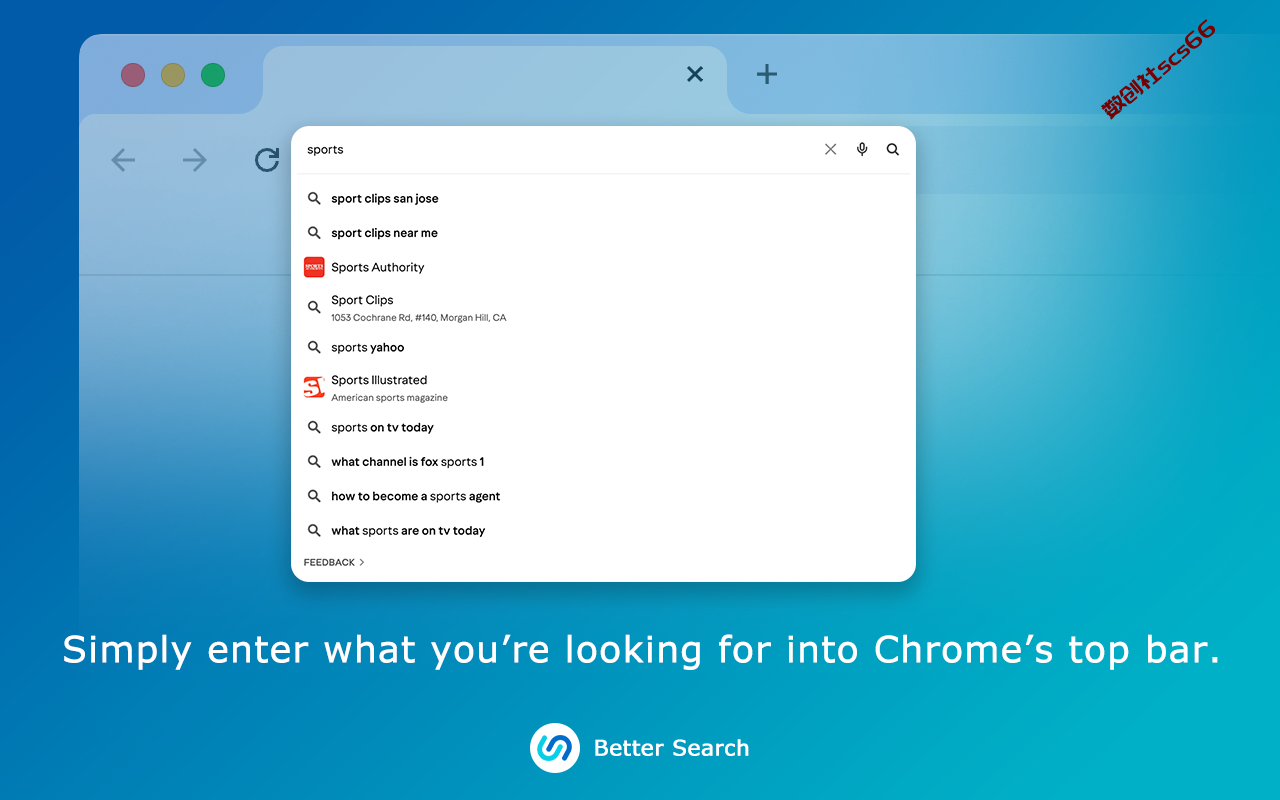Click the red macOS close window dot
Image resolution: width=1280 pixels, height=800 pixels.
coord(133,75)
